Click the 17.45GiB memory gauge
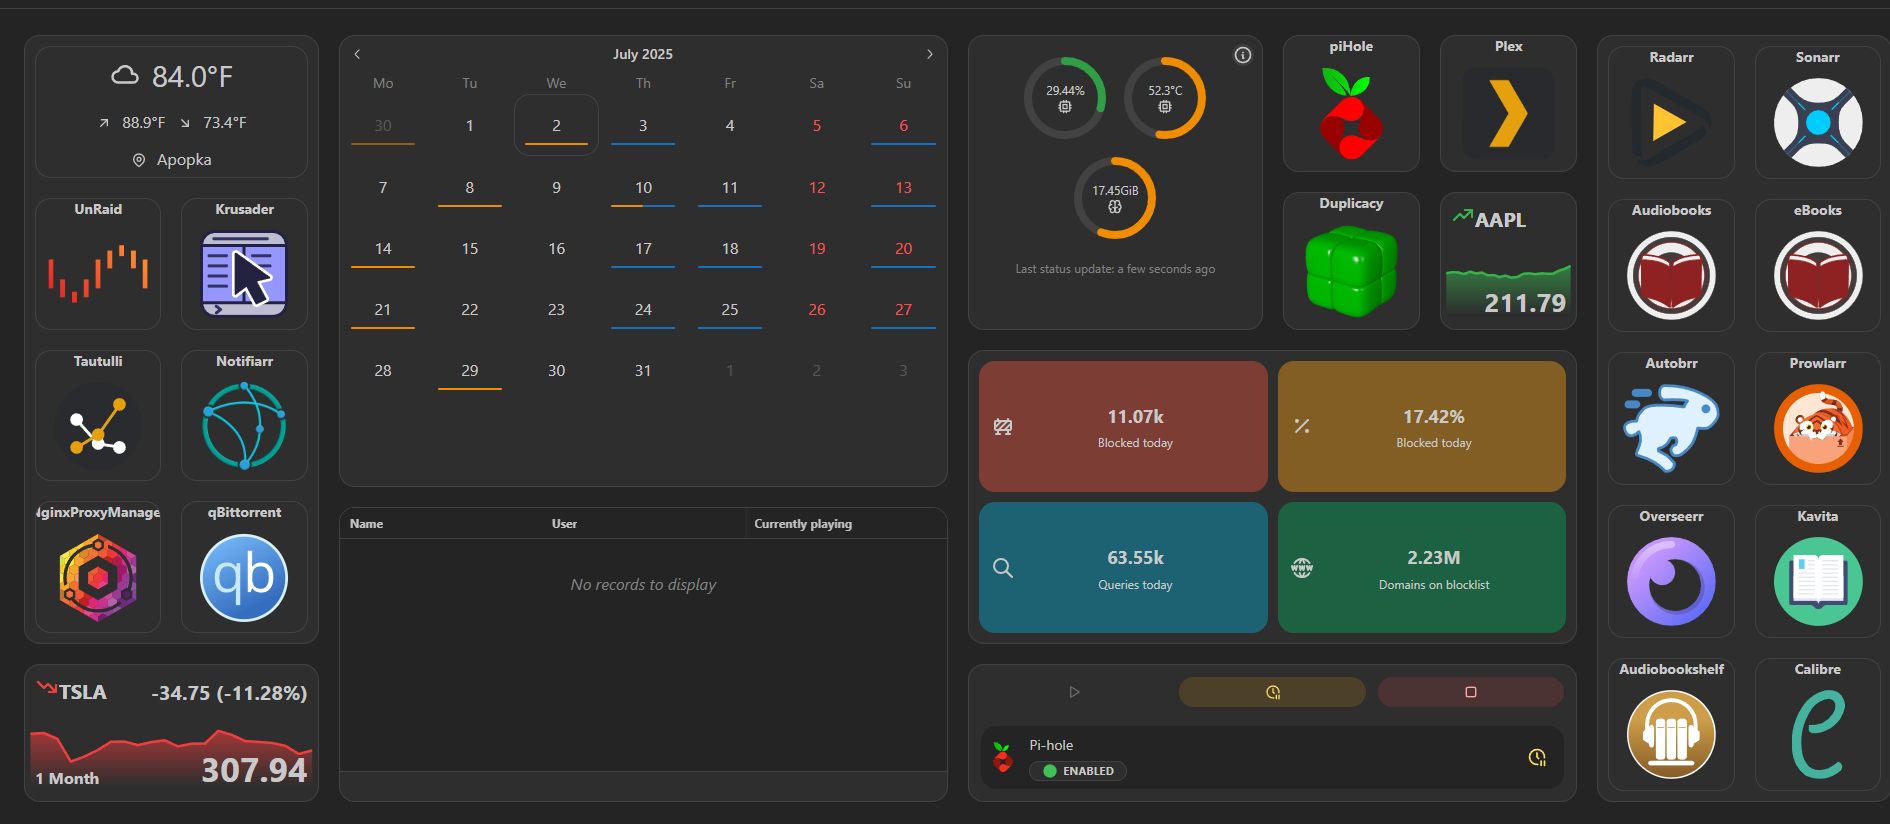 [1115, 197]
